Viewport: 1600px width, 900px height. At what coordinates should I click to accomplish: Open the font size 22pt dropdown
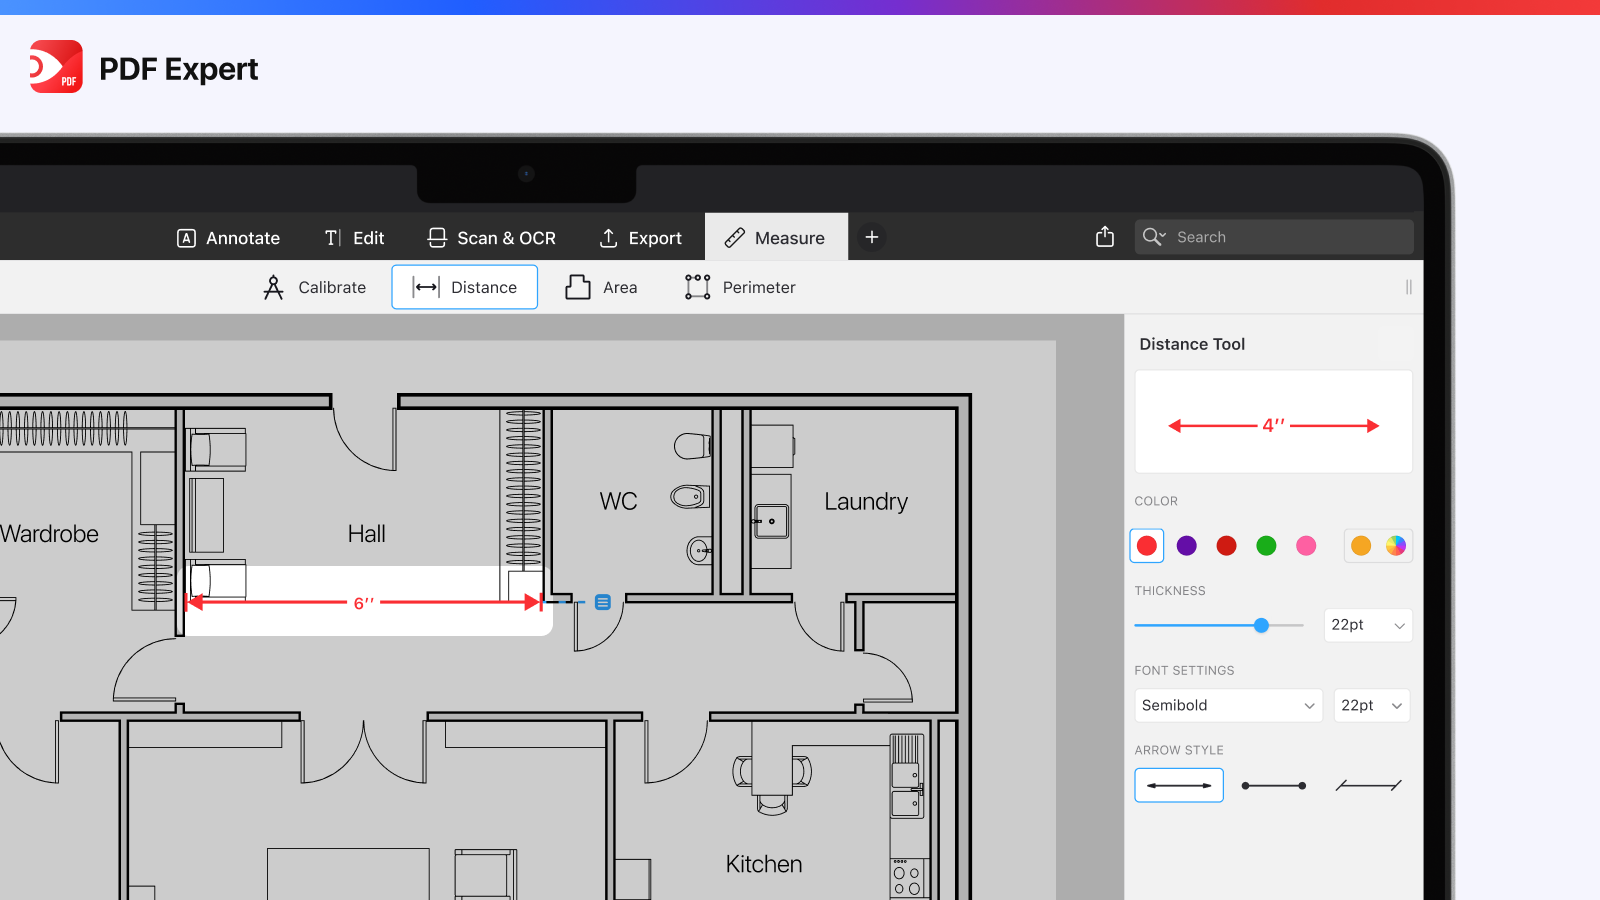coord(1371,706)
